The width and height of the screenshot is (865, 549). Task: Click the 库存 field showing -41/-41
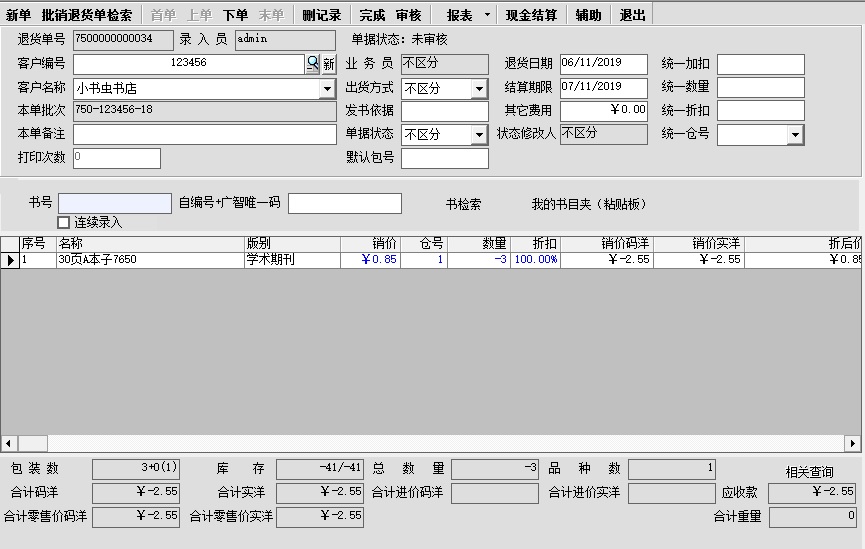click(320, 470)
